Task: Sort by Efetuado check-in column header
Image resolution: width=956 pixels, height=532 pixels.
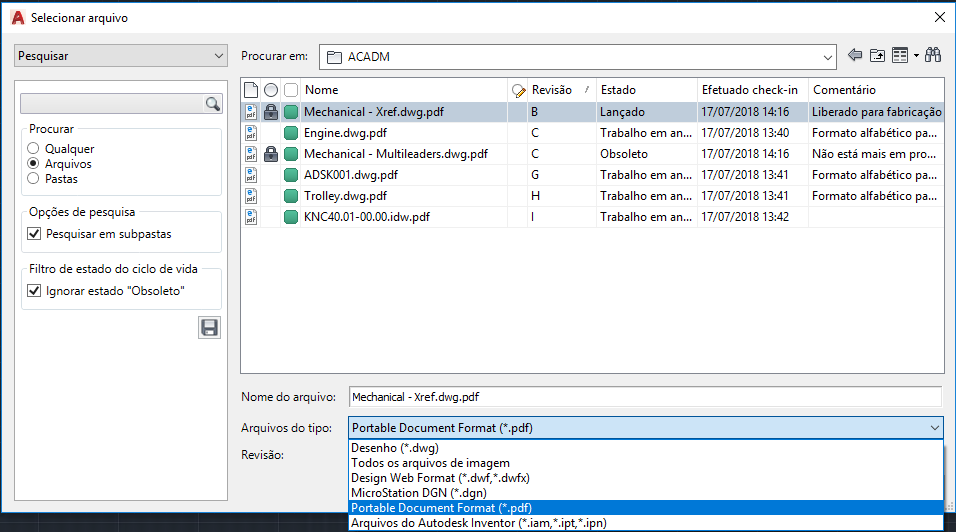Action: tap(752, 90)
